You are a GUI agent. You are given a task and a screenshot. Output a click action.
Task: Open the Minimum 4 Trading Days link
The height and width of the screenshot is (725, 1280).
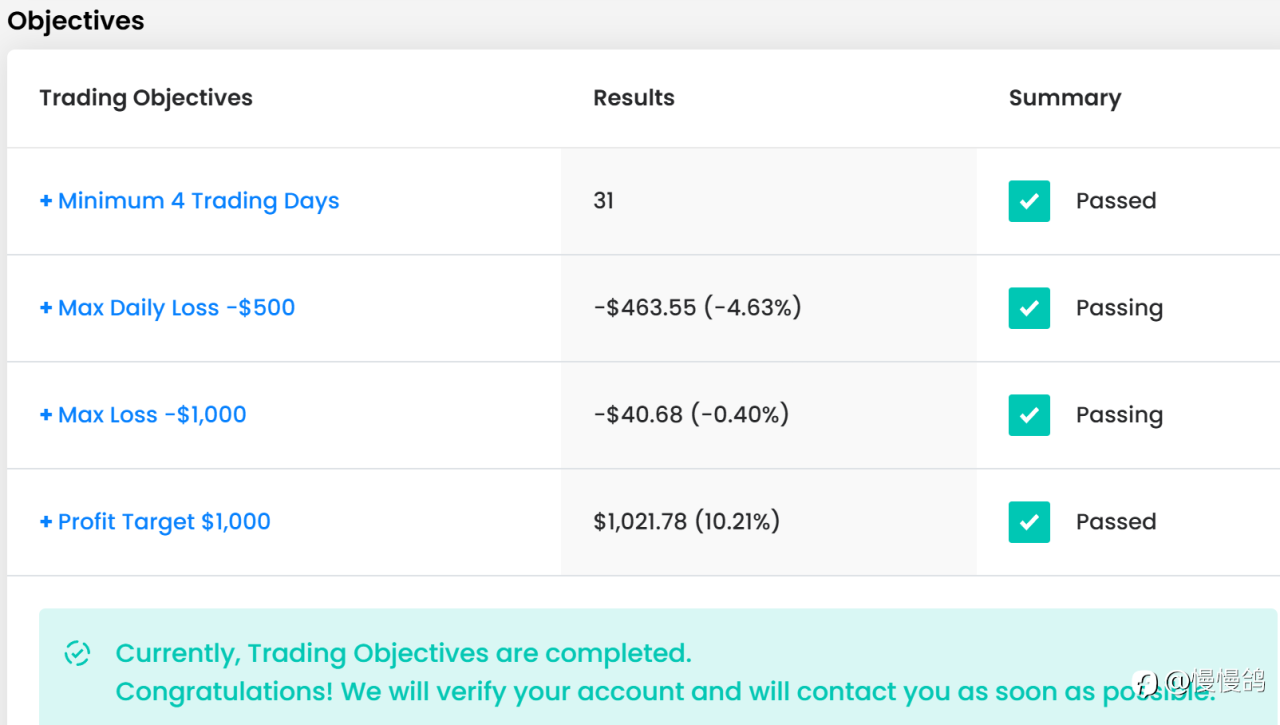click(198, 201)
